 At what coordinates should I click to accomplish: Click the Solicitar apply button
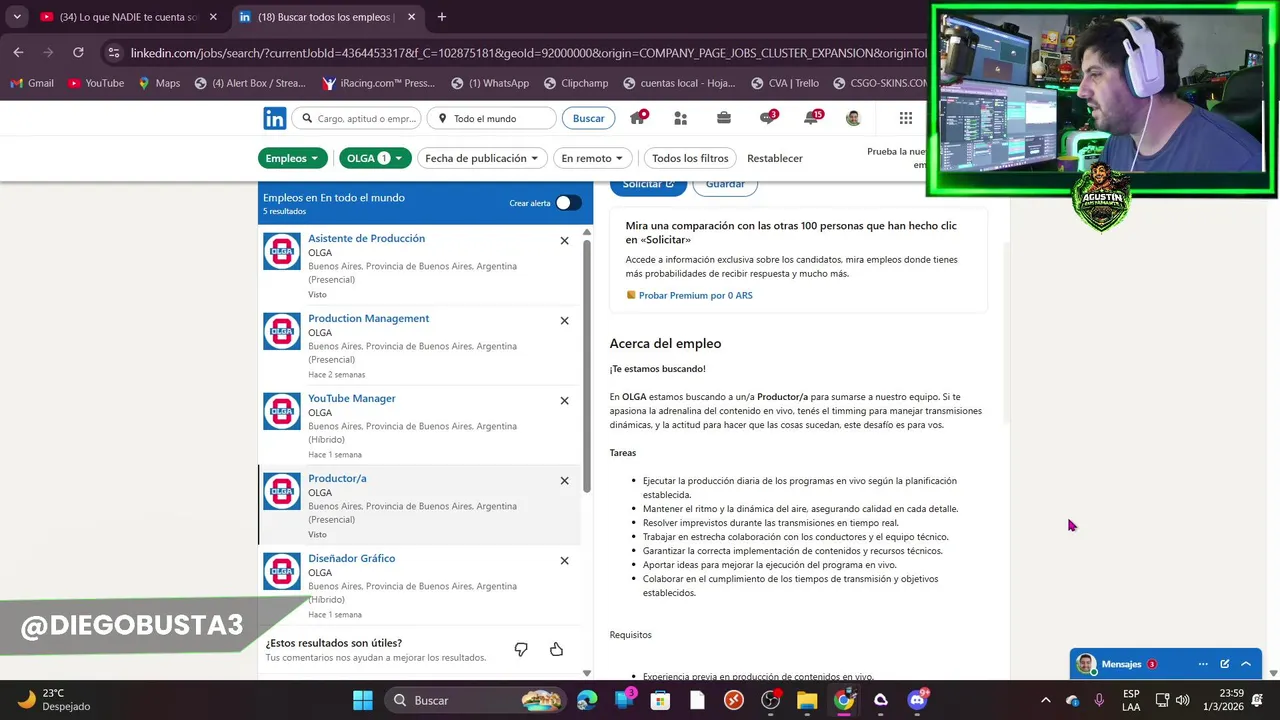[648, 185]
